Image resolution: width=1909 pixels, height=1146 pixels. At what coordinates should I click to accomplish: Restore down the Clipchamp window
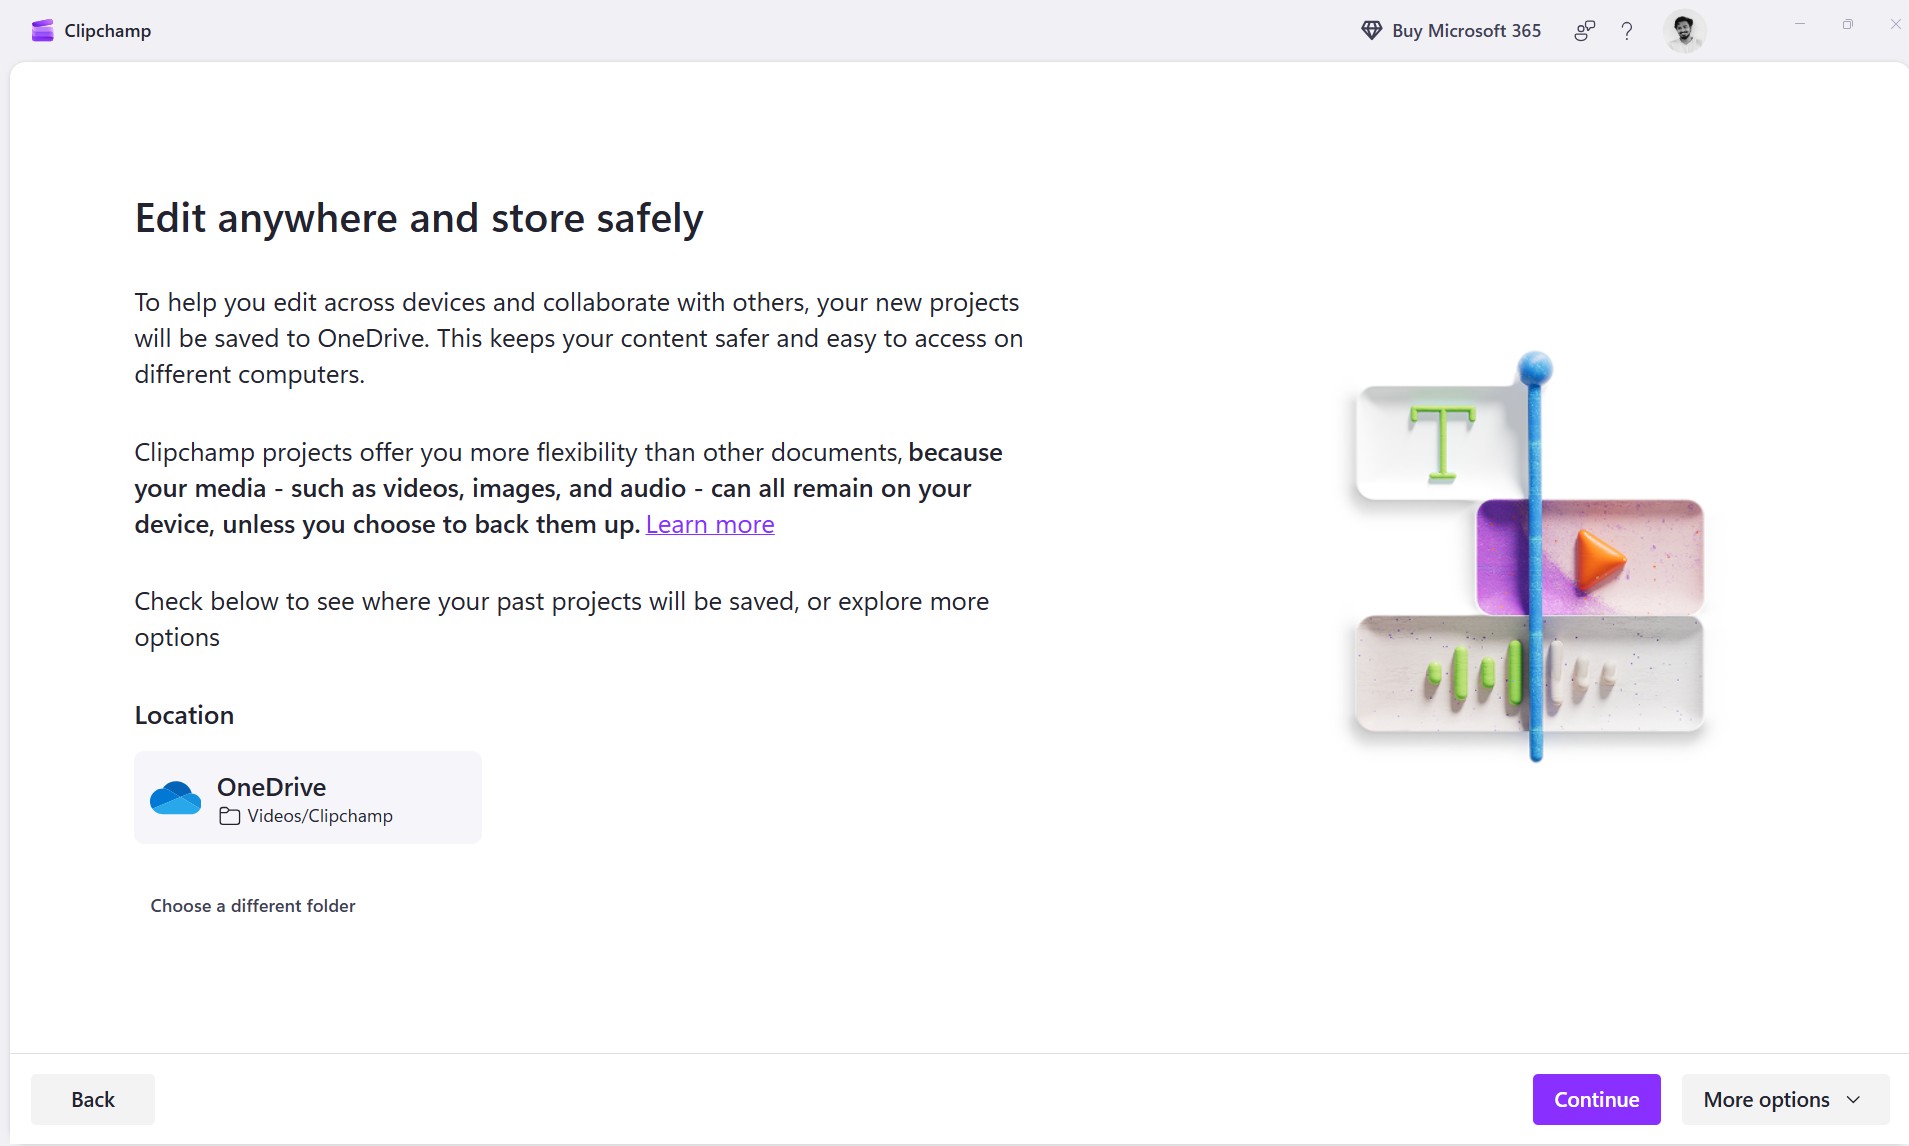pyautogui.click(x=1847, y=24)
